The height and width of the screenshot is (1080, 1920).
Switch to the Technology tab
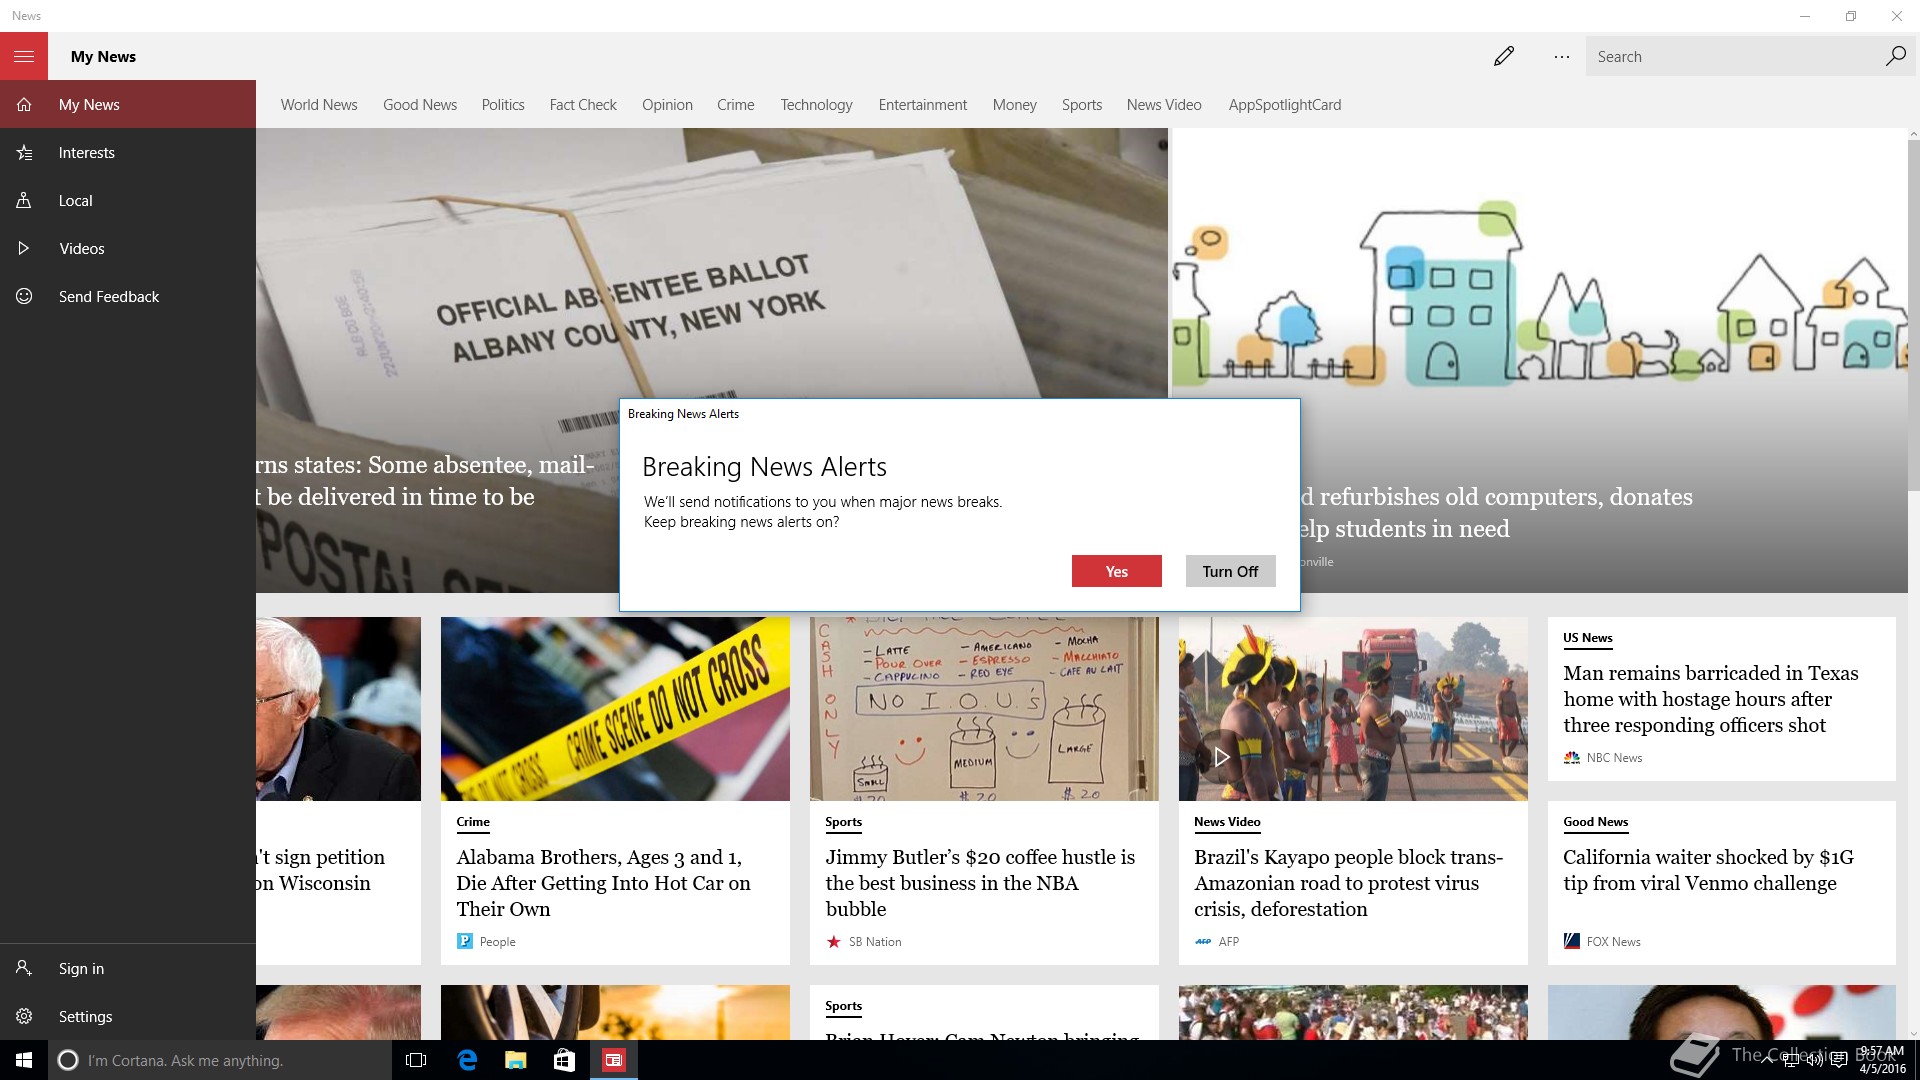tap(816, 104)
